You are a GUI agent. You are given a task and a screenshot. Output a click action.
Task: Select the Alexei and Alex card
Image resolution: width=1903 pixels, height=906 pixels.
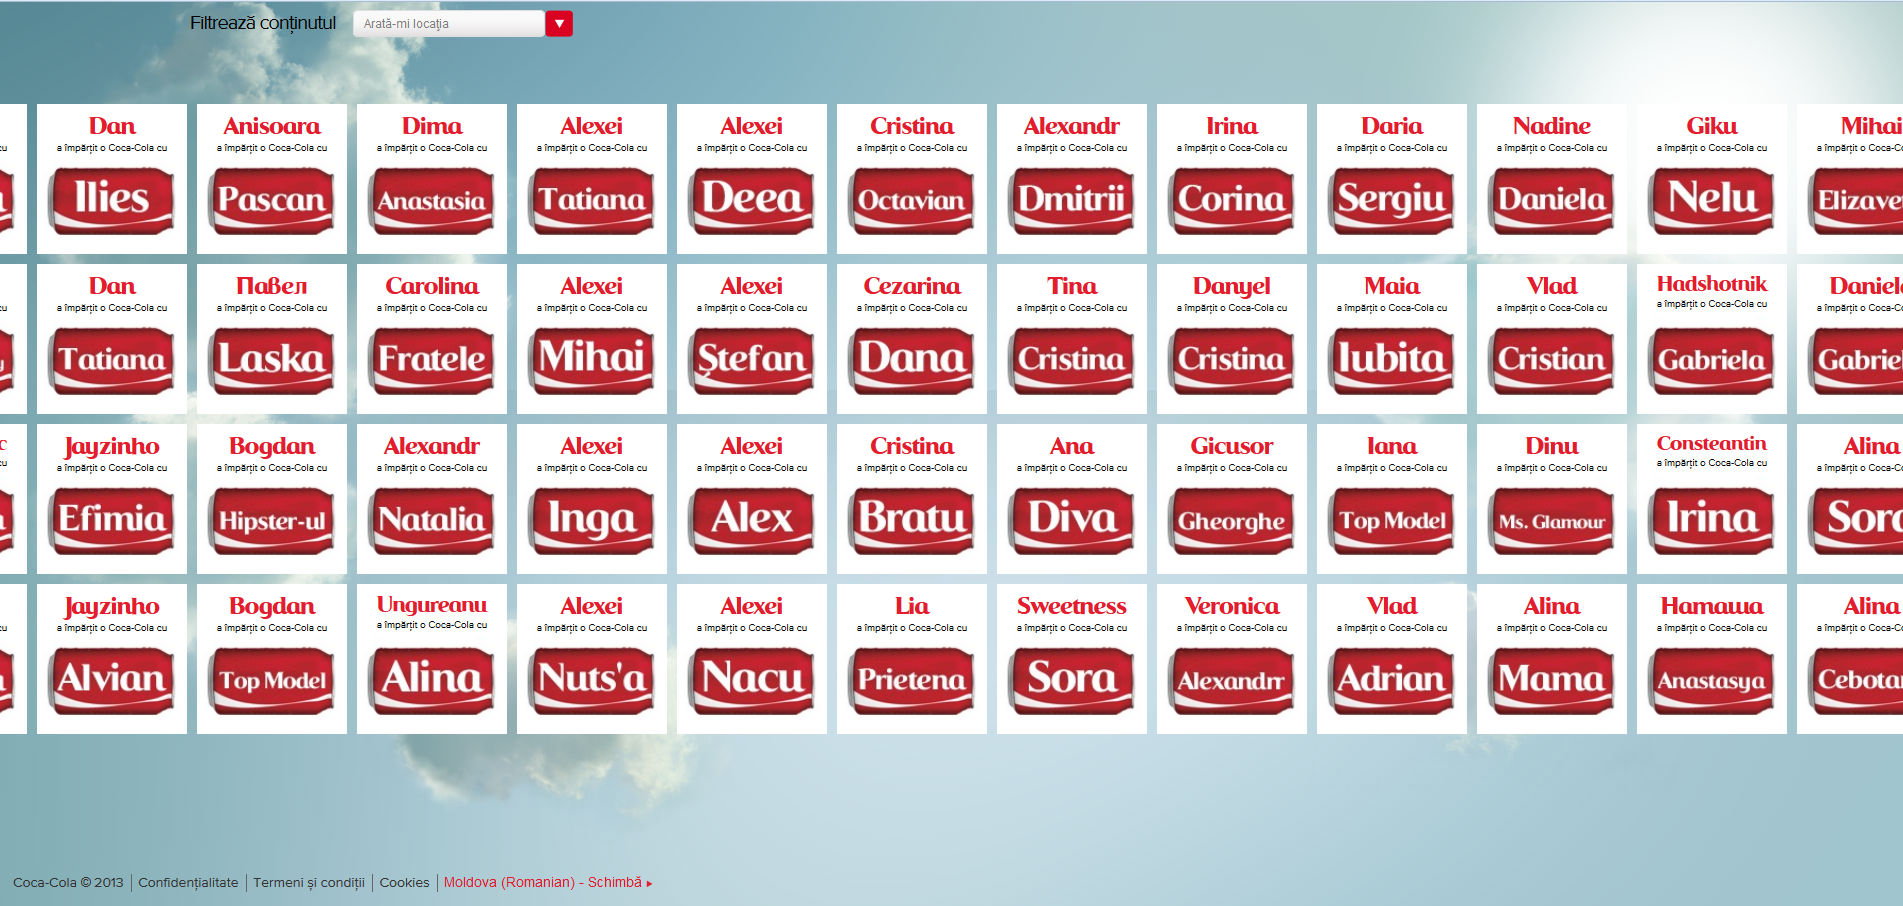point(752,499)
